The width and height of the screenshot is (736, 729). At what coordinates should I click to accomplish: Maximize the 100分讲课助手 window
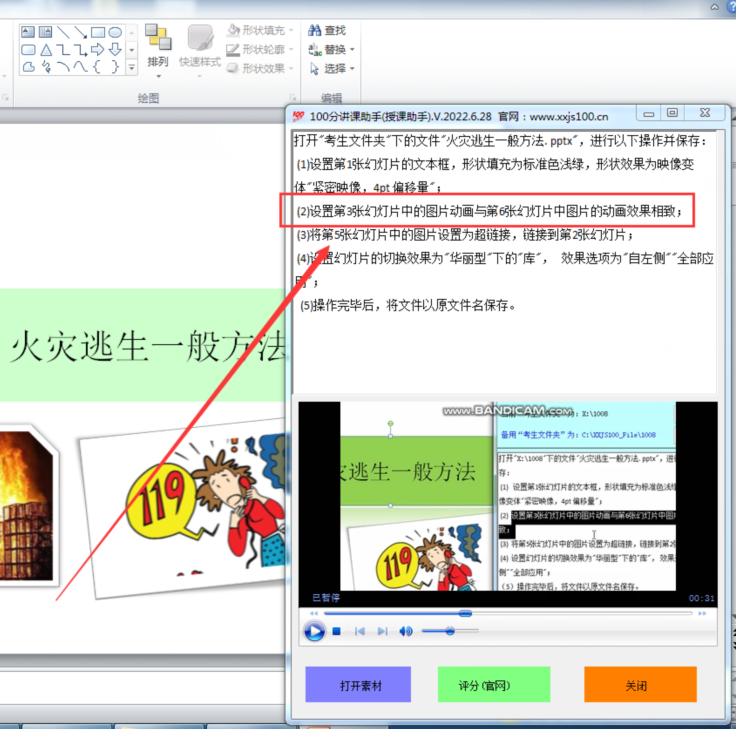click(x=672, y=113)
